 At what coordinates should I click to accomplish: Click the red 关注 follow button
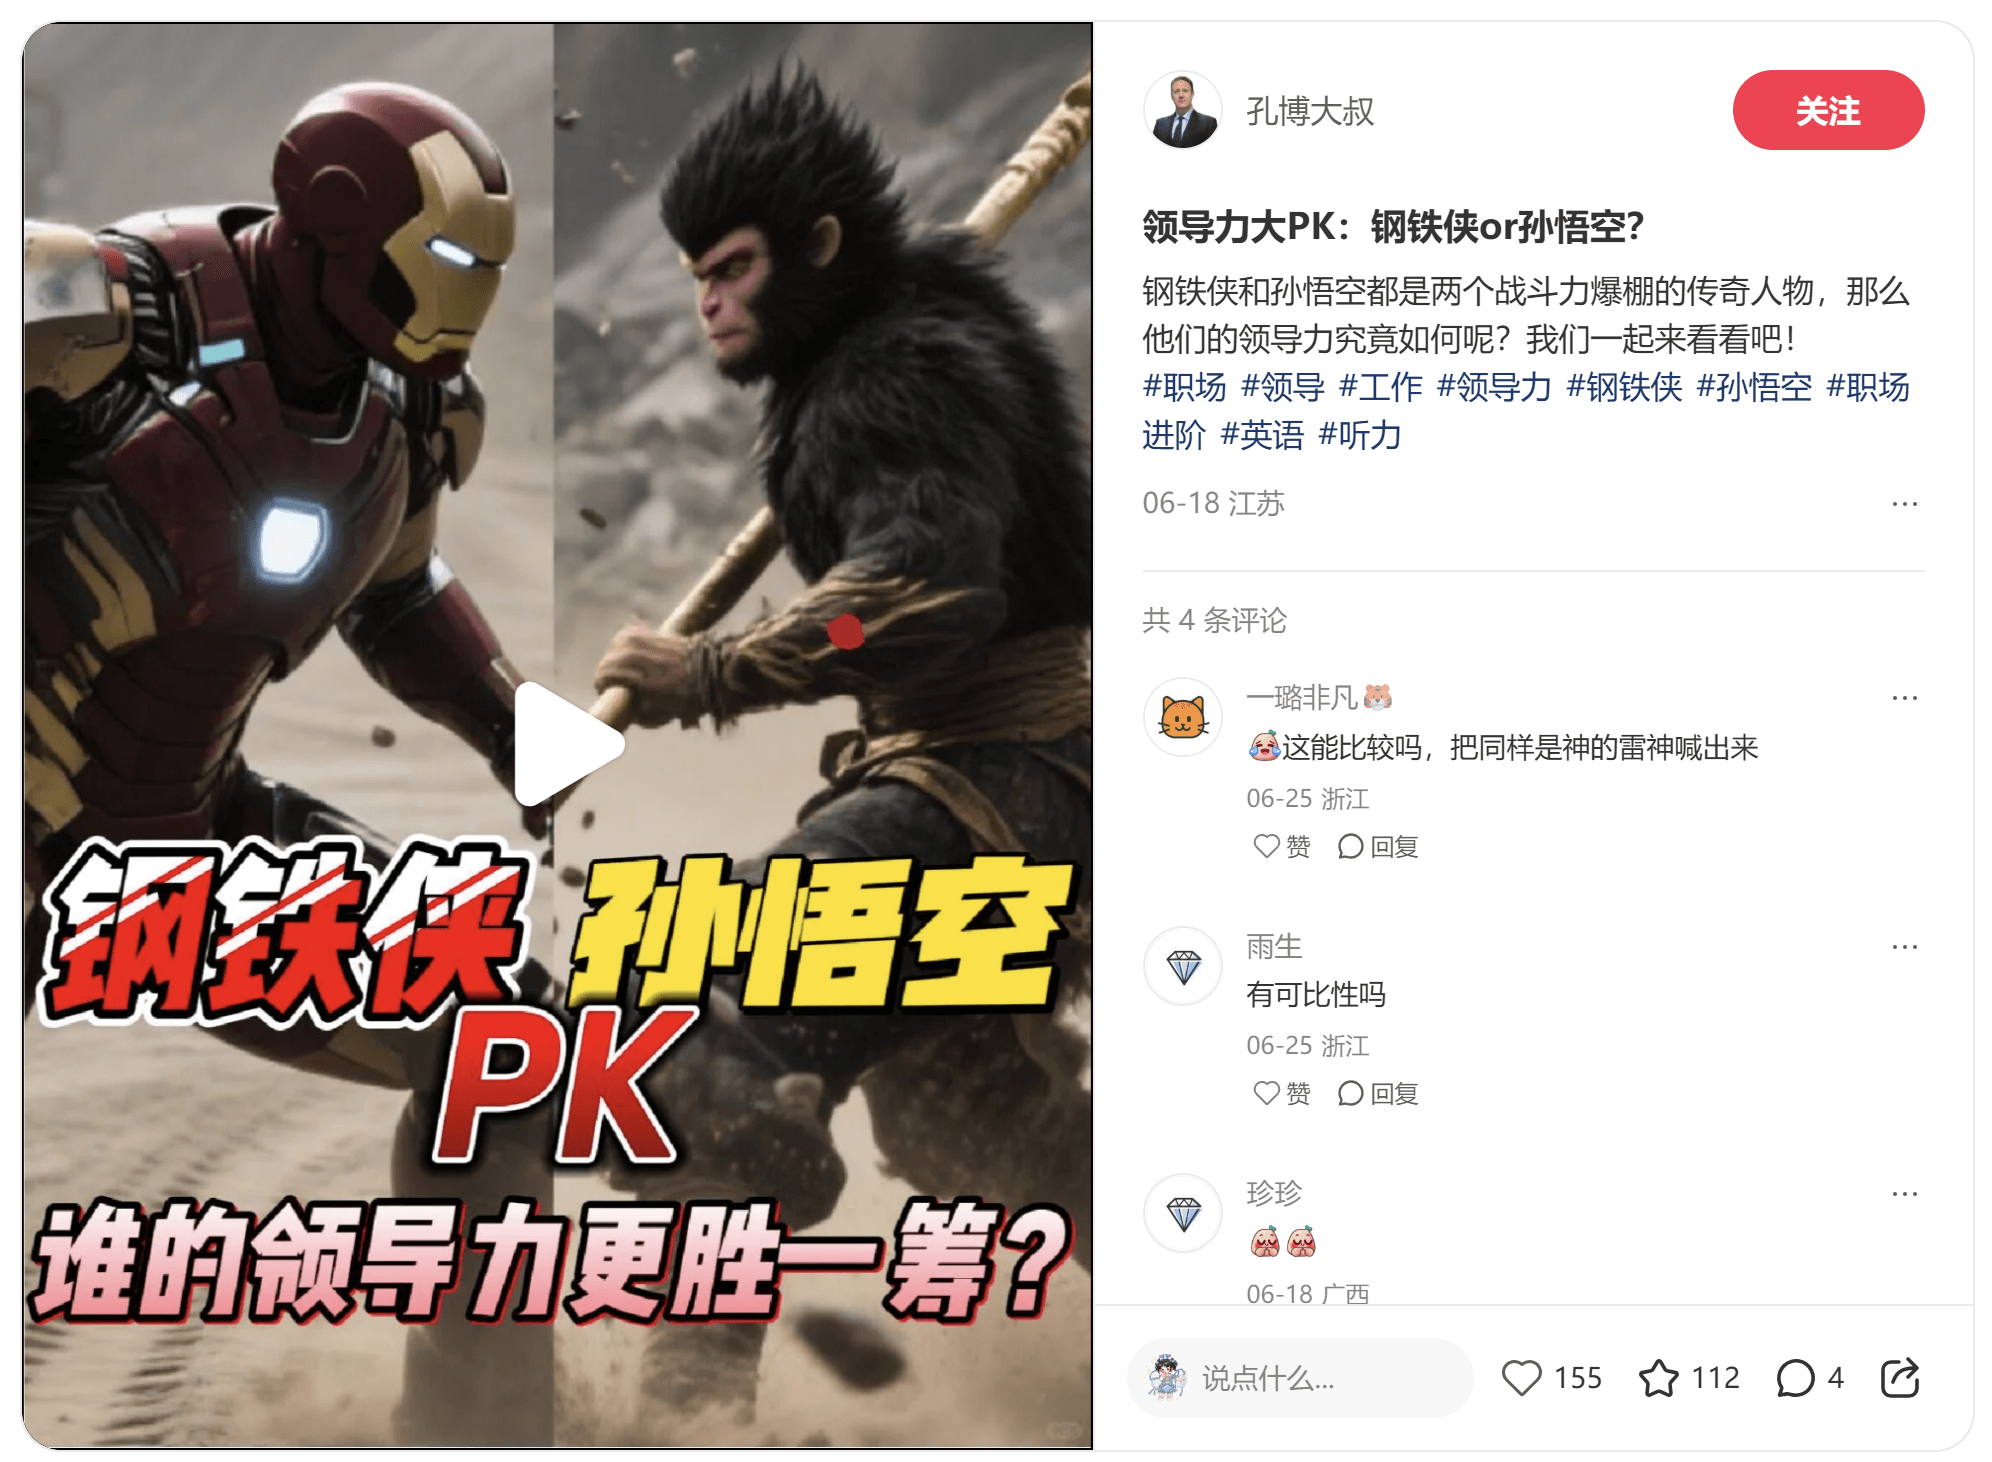click(1827, 110)
